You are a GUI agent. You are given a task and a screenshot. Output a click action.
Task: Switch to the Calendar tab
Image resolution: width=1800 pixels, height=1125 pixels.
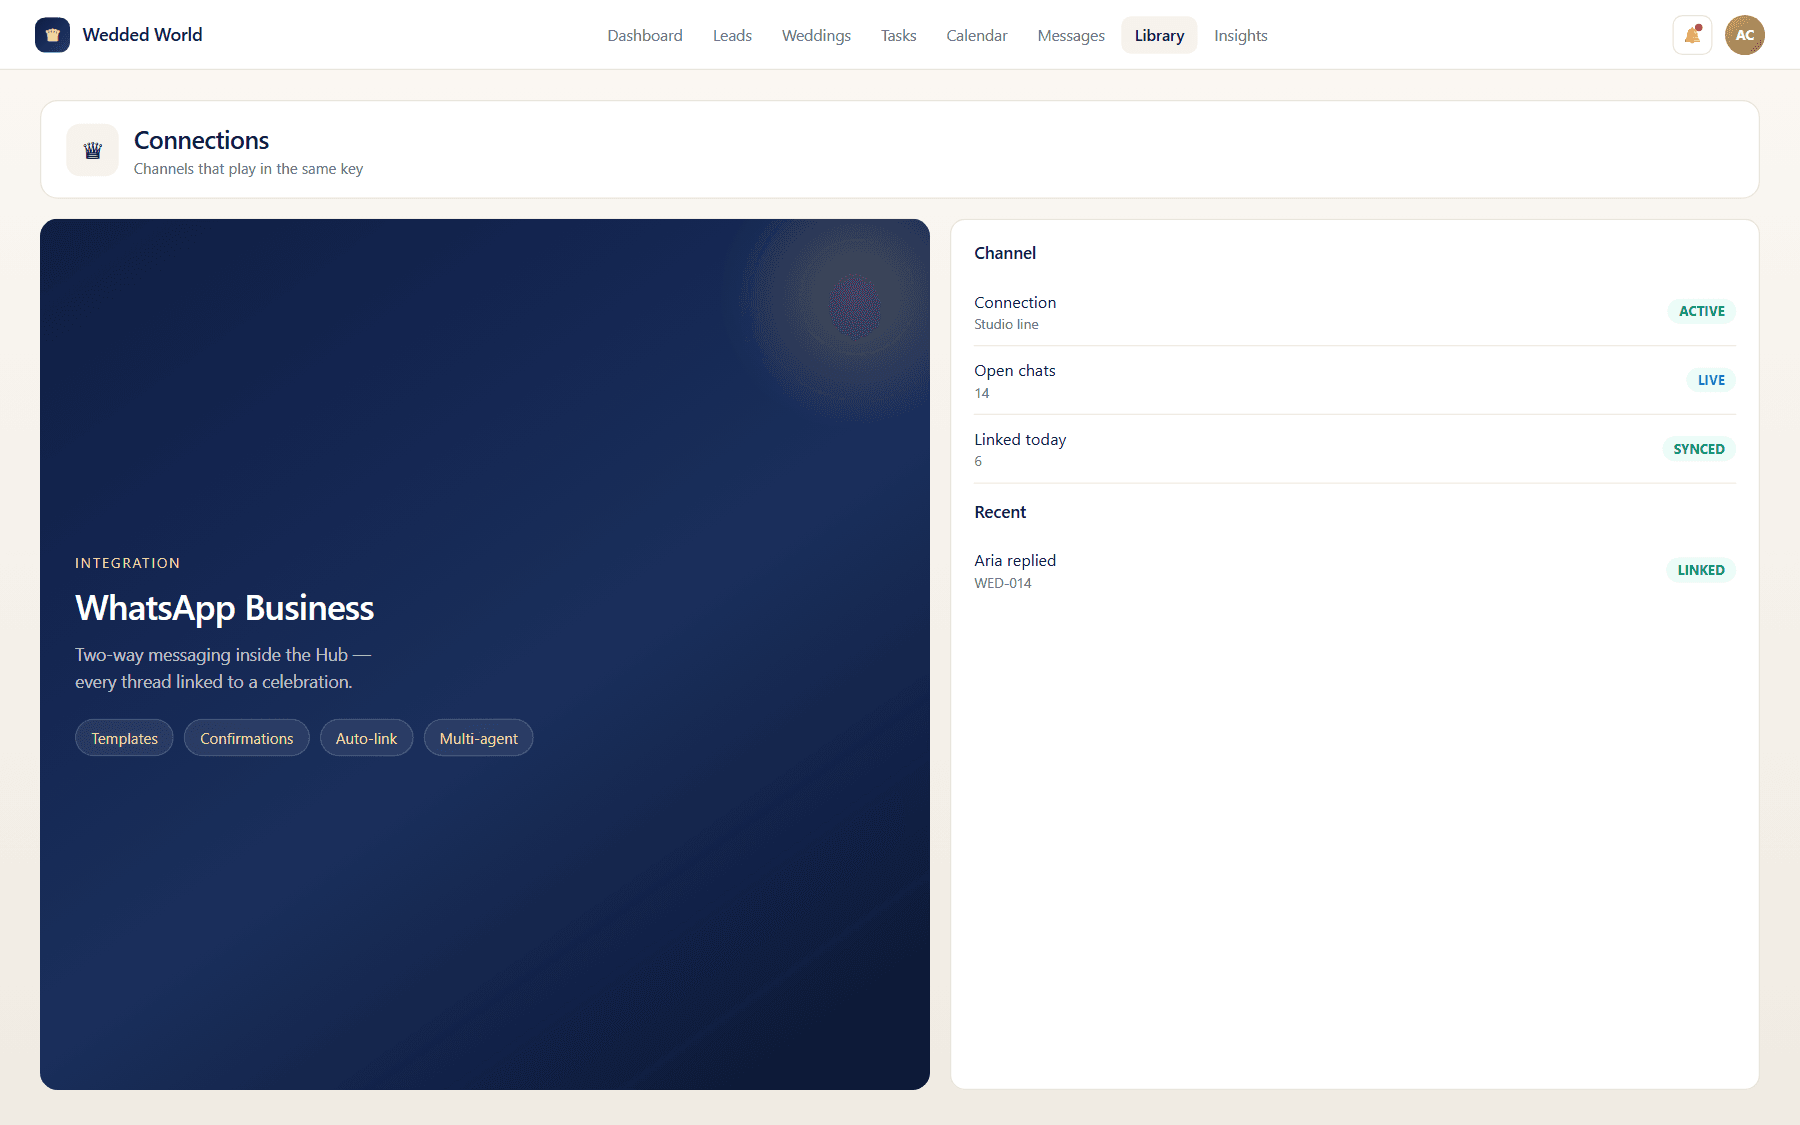tap(977, 35)
